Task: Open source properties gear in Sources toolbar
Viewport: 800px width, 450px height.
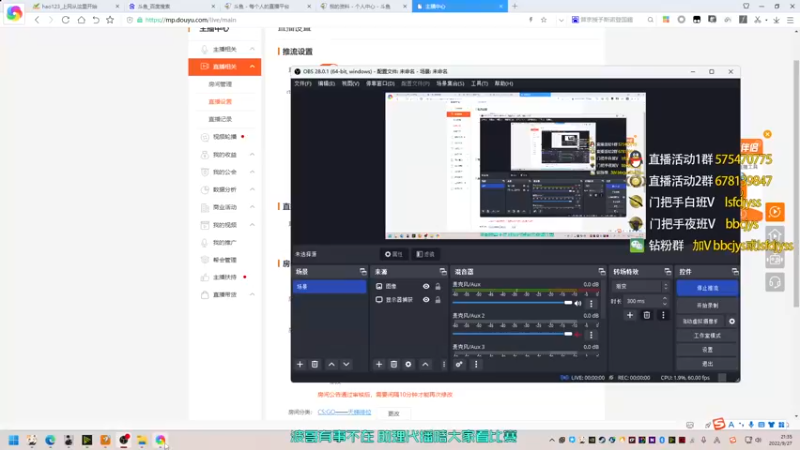Action: (x=408, y=364)
